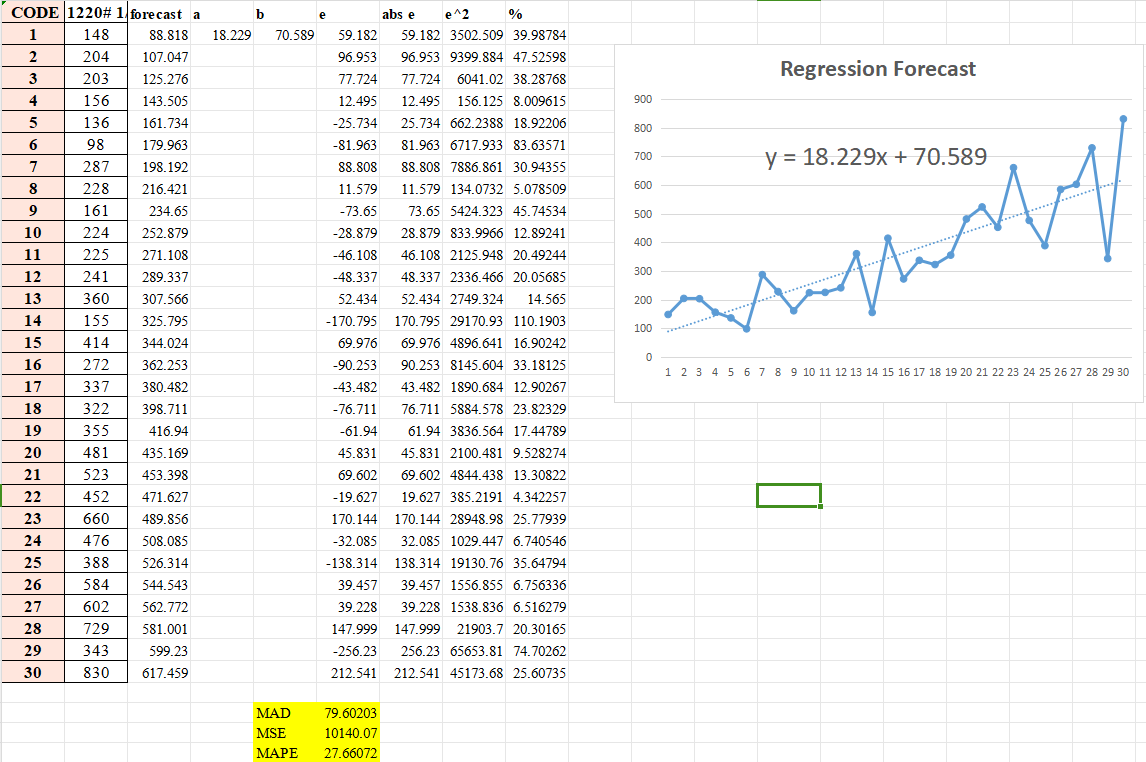1146x762 pixels.
Task: Select the value 830 in row 30
Action: (98, 673)
